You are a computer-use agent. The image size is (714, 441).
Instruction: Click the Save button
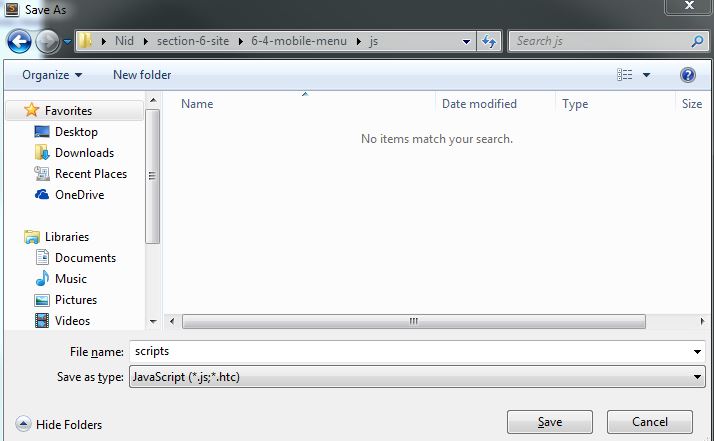pyautogui.click(x=549, y=422)
